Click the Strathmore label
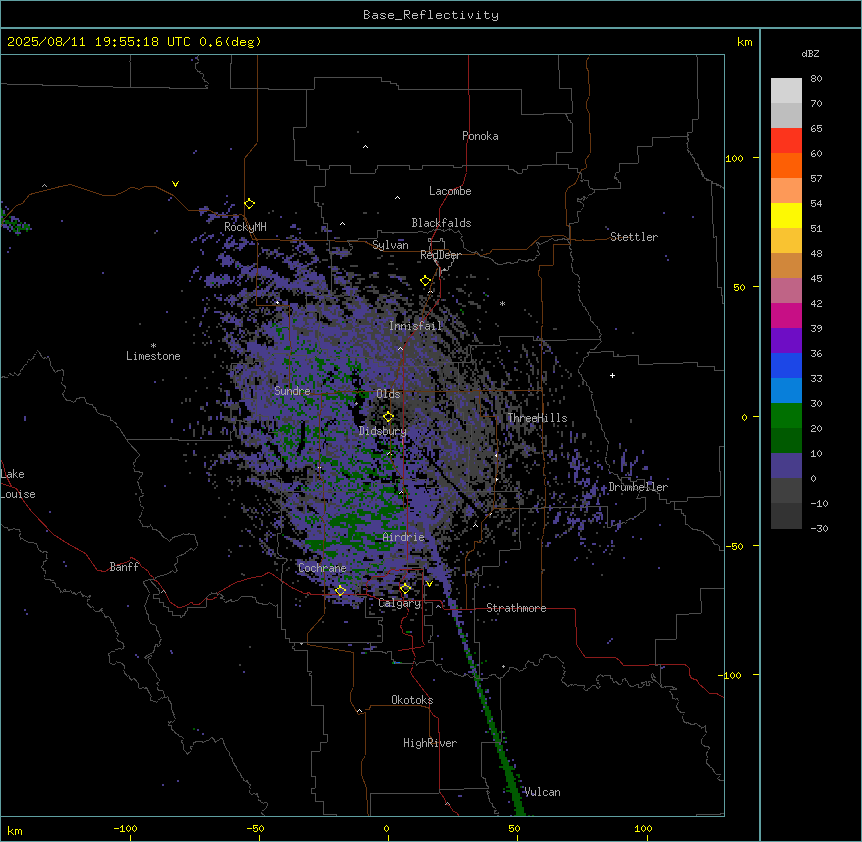 [x=516, y=608]
